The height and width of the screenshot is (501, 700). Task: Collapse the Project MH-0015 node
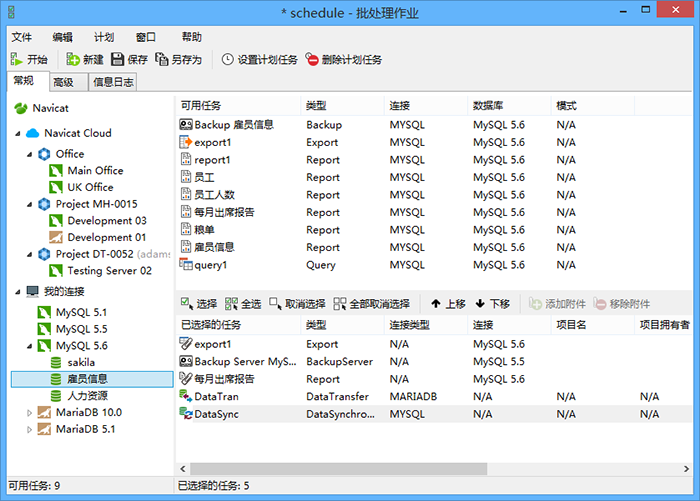click(x=29, y=204)
